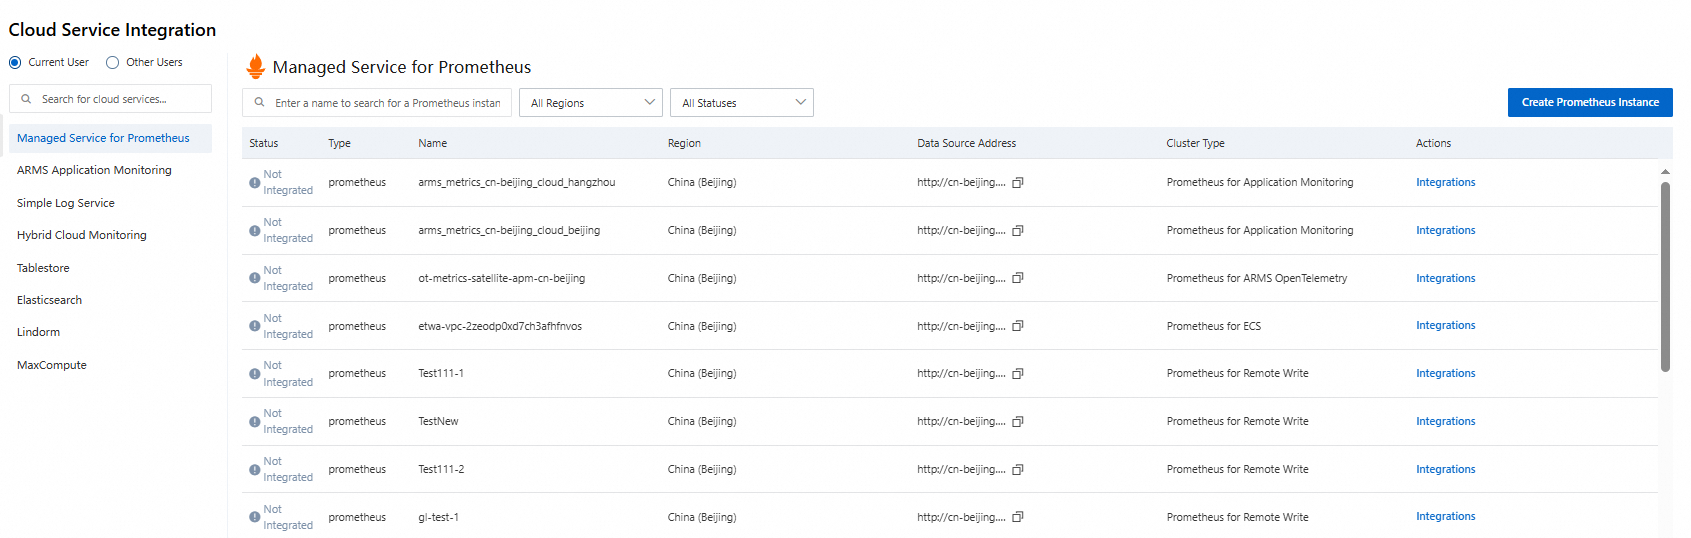Click the status icon of gl-test-1 row
This screenshot has height=538, width=1691.
tap(255, 517)
